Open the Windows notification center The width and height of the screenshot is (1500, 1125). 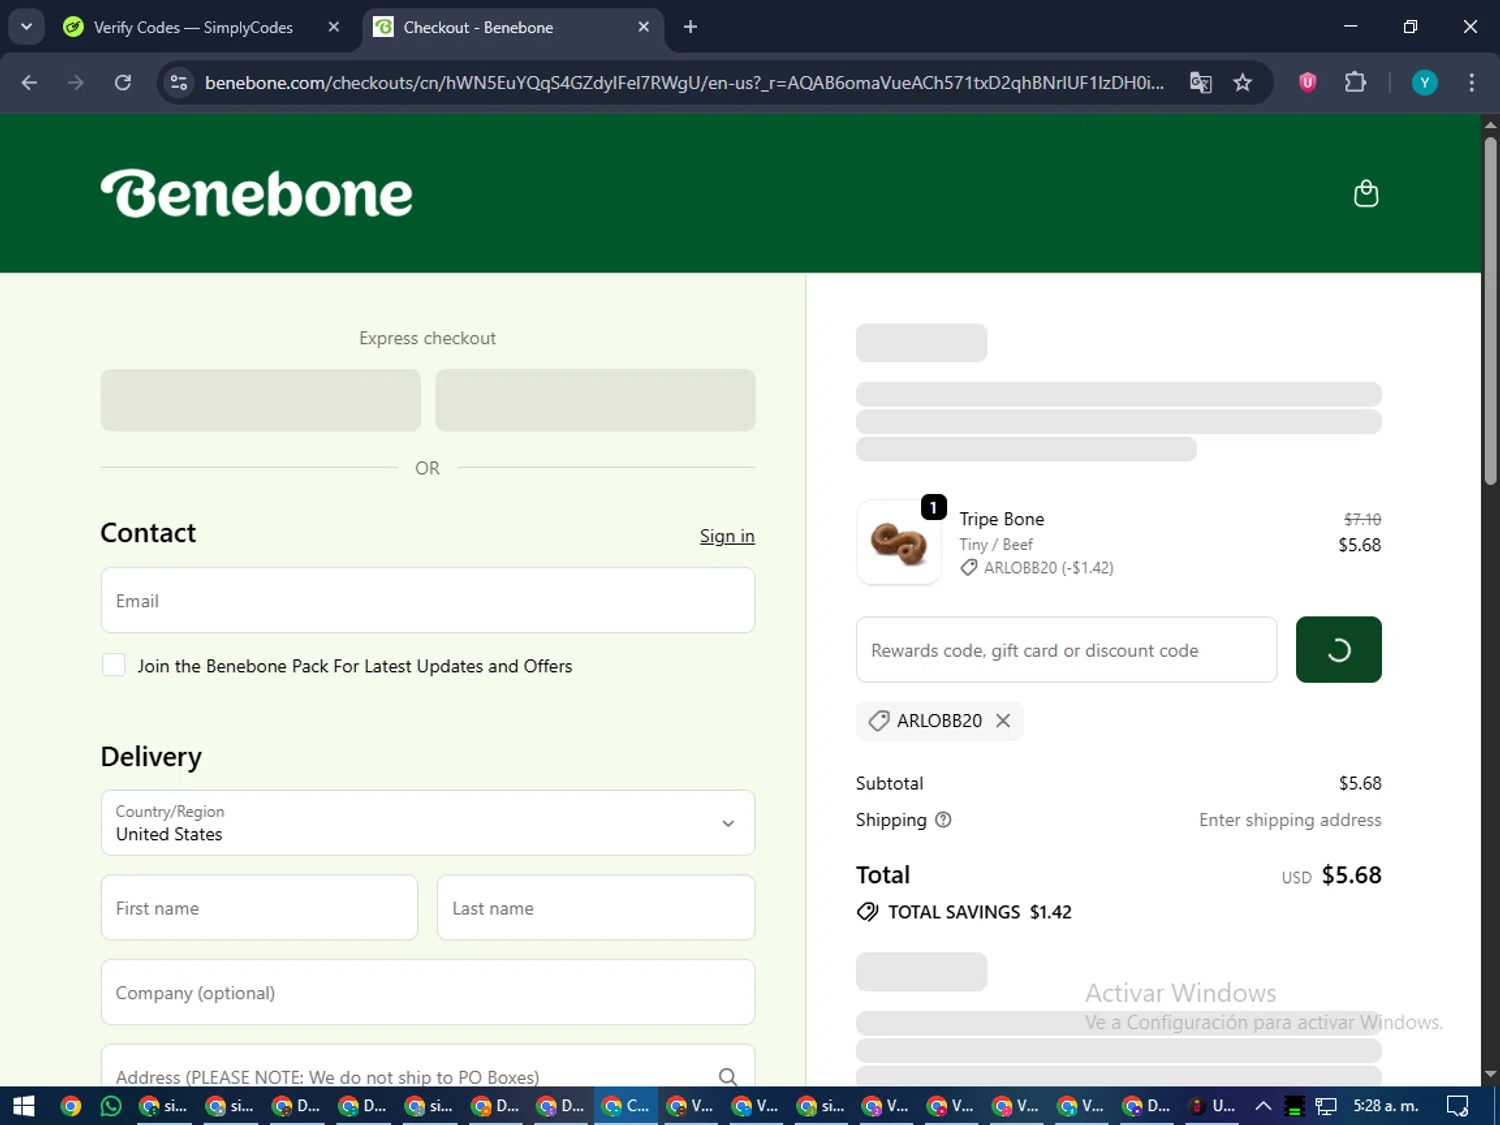[x=1457, y=1105]
